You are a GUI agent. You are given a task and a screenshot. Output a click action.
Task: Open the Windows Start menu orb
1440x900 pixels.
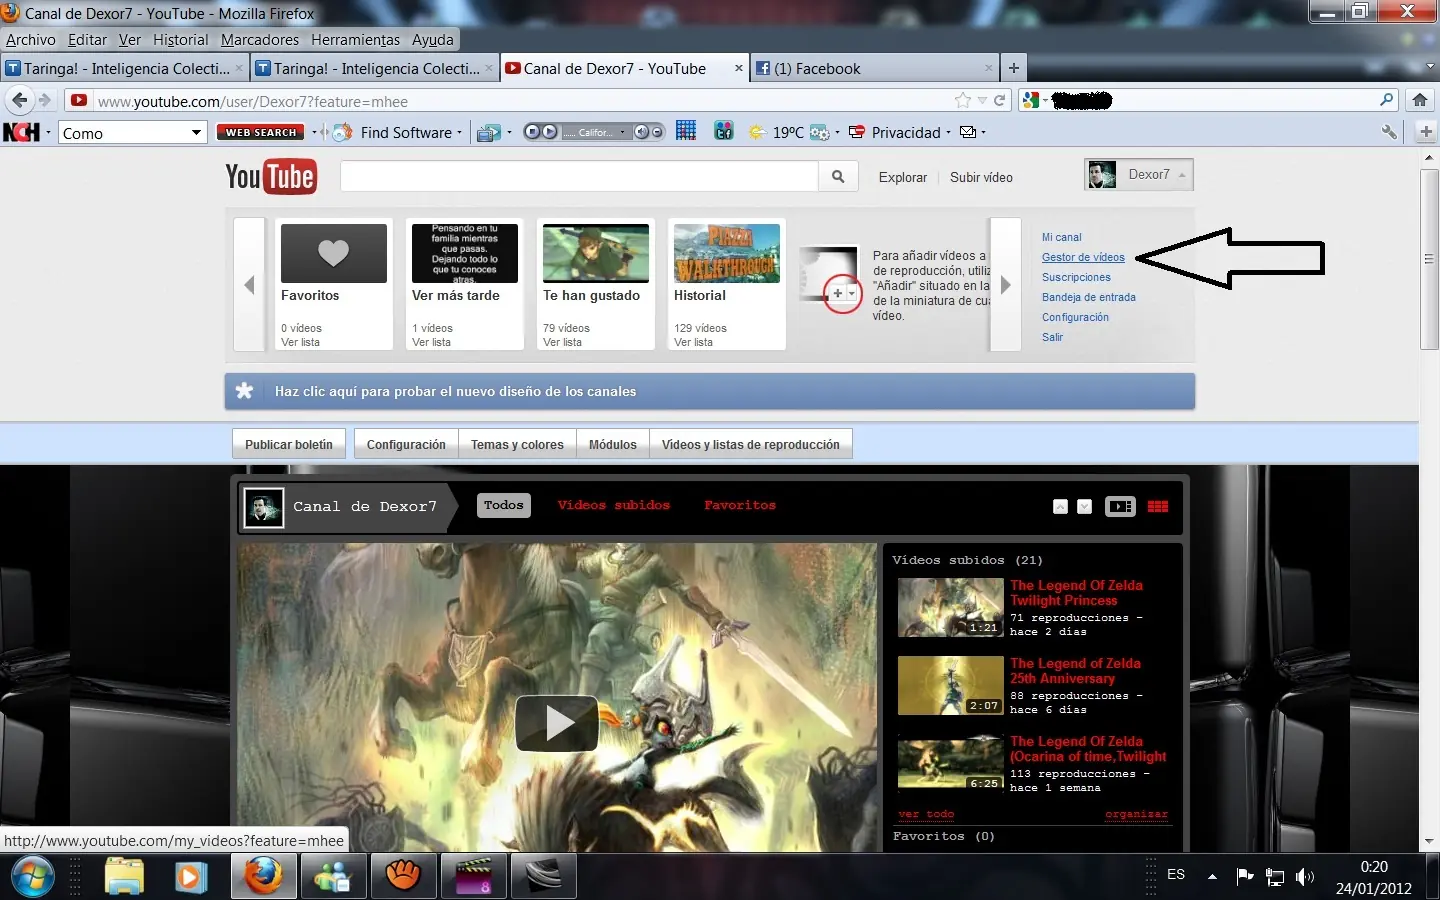coord(33,877)
